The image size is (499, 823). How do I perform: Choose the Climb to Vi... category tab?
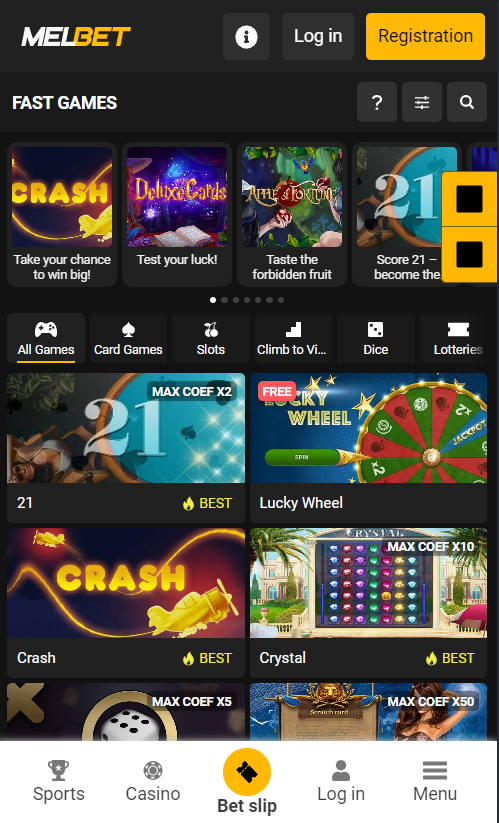[x=293, y=338]
